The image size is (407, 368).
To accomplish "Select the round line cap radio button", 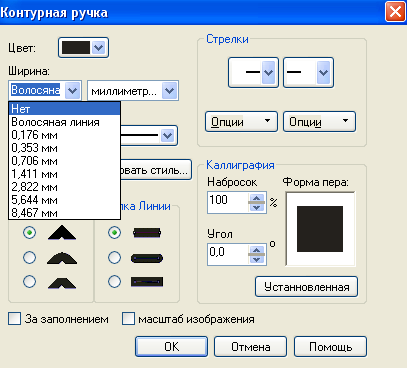I will (114, 257).
